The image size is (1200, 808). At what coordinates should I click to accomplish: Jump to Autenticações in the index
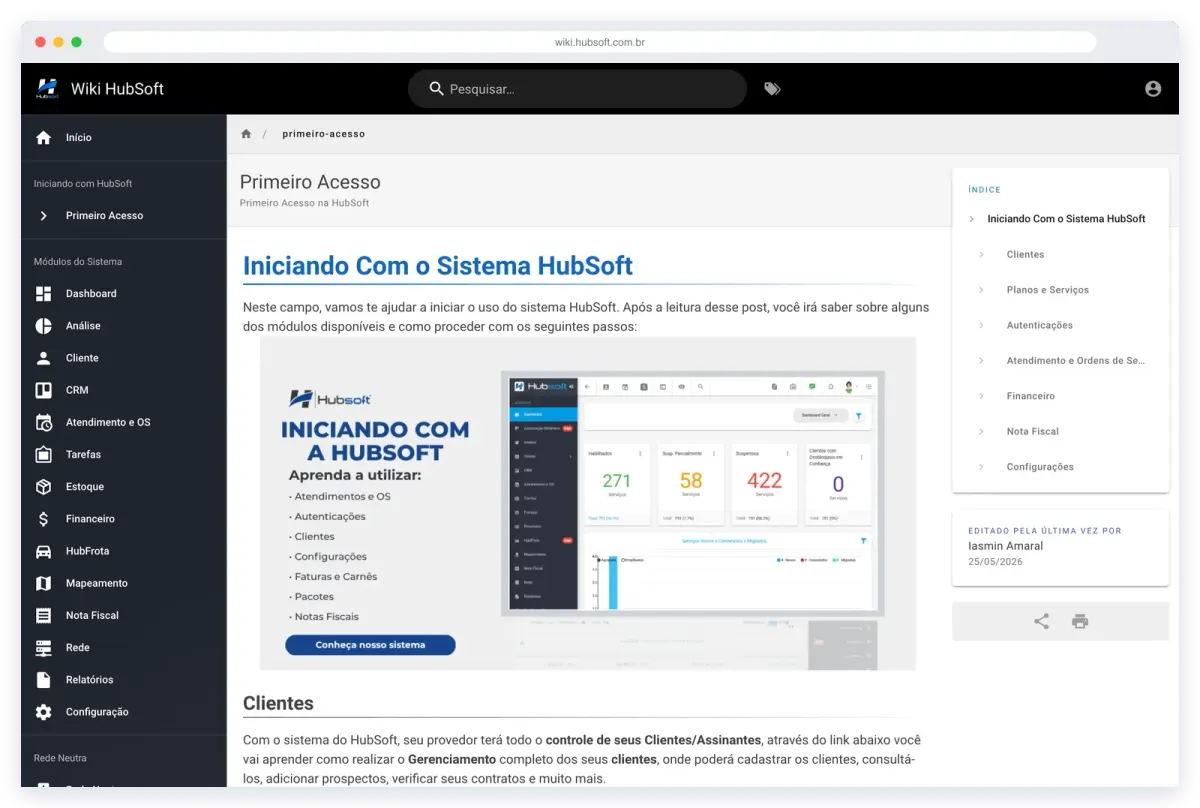(x=1040, y=325)
